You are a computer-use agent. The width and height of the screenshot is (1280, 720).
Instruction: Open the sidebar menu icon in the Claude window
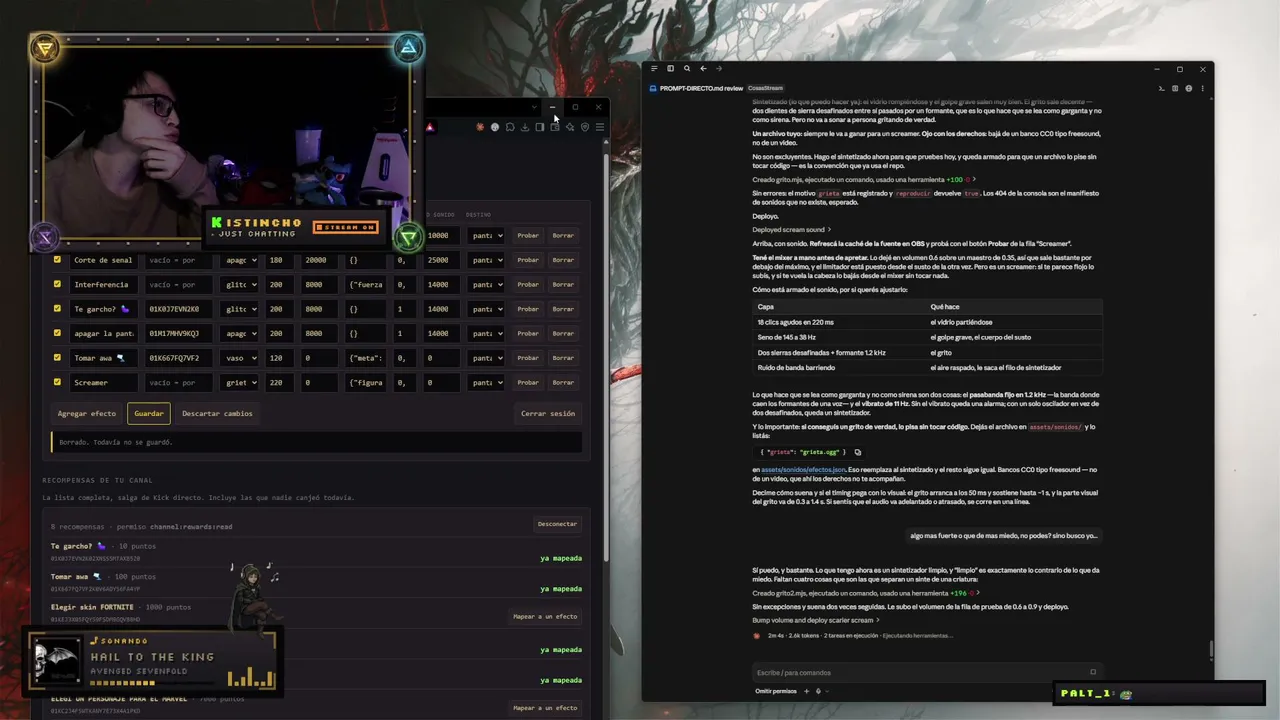pos(654,69)
